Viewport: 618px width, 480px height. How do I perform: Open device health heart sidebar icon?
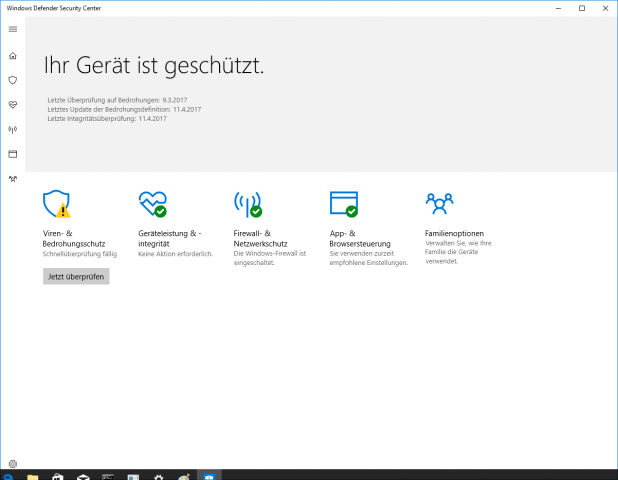click(13, 105)
